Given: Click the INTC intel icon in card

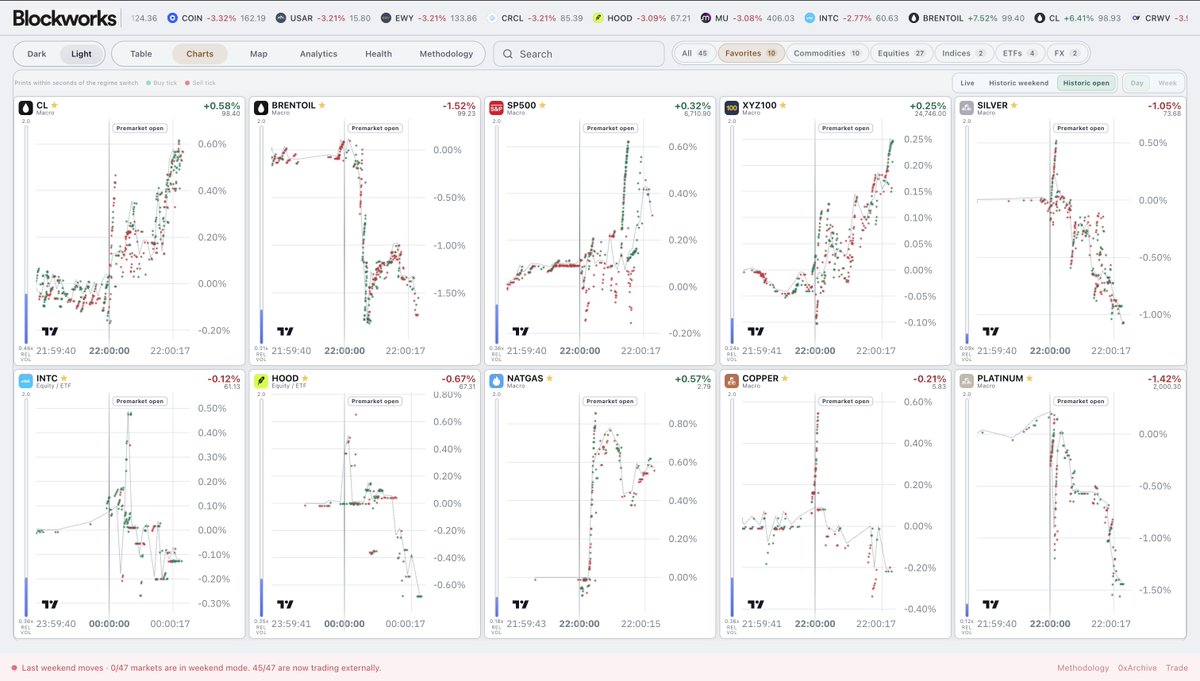Looking at the screenshot, I should coord(25,381).
